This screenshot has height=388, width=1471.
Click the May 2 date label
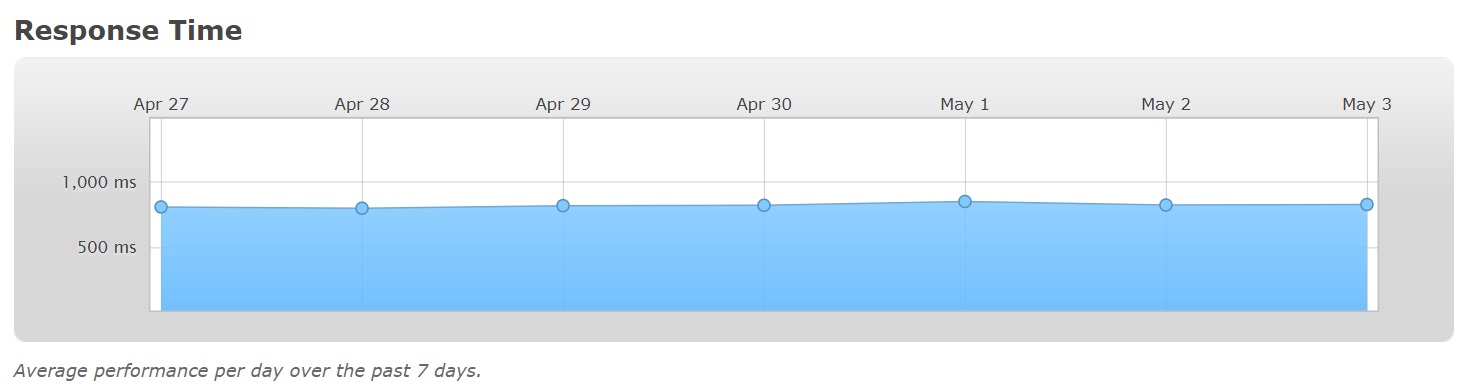tap(1166, 104)
